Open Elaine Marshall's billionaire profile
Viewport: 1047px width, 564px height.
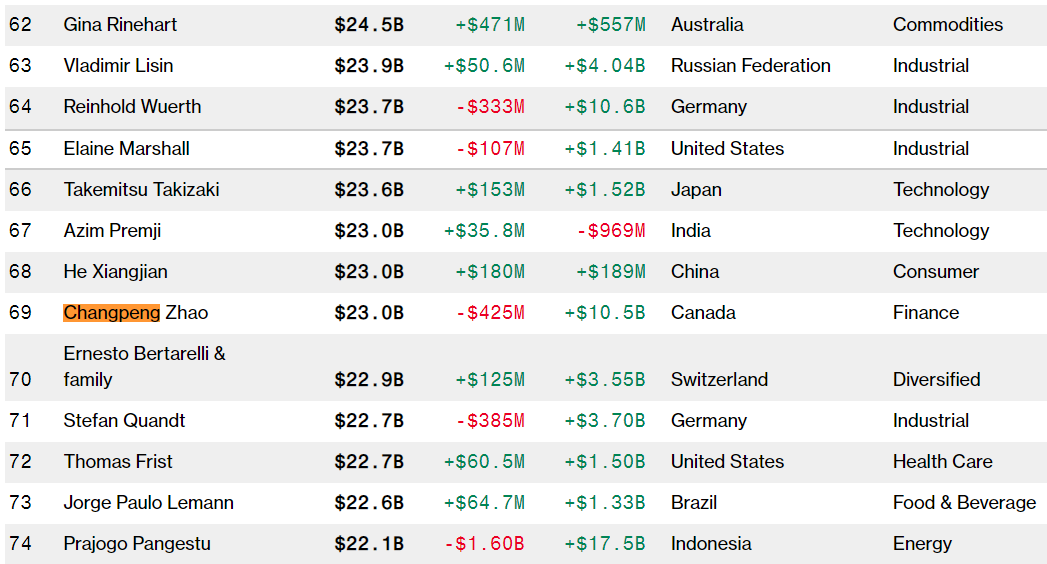[x=126, y=148]
